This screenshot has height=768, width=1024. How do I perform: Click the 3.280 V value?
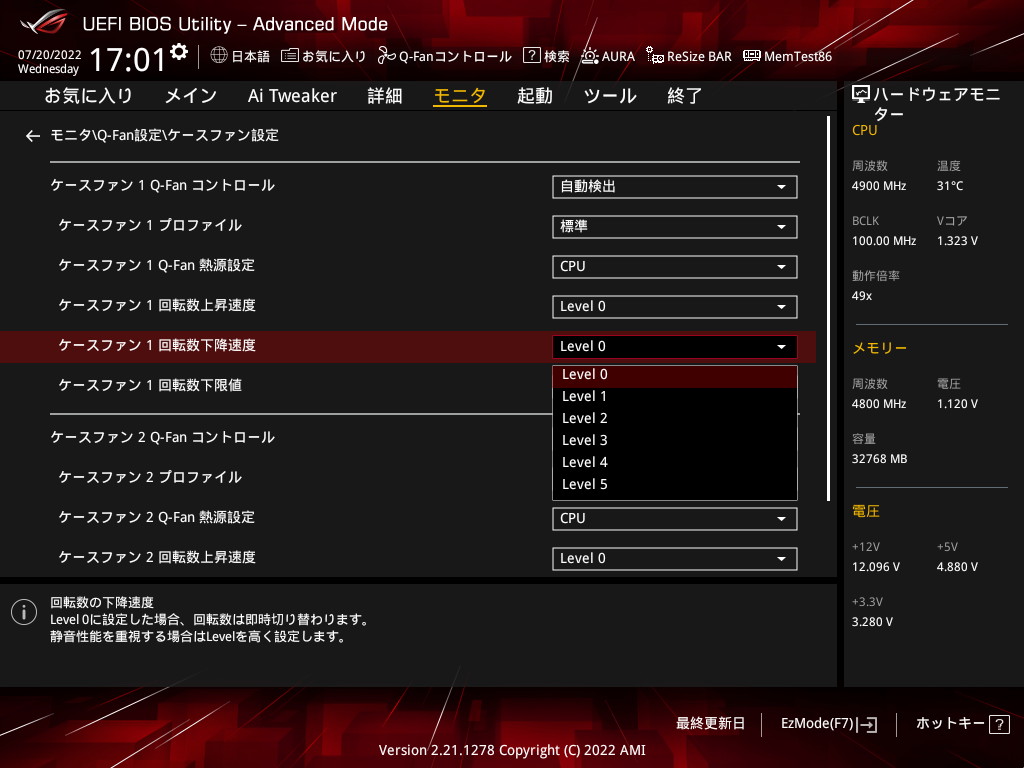point(872,622)
